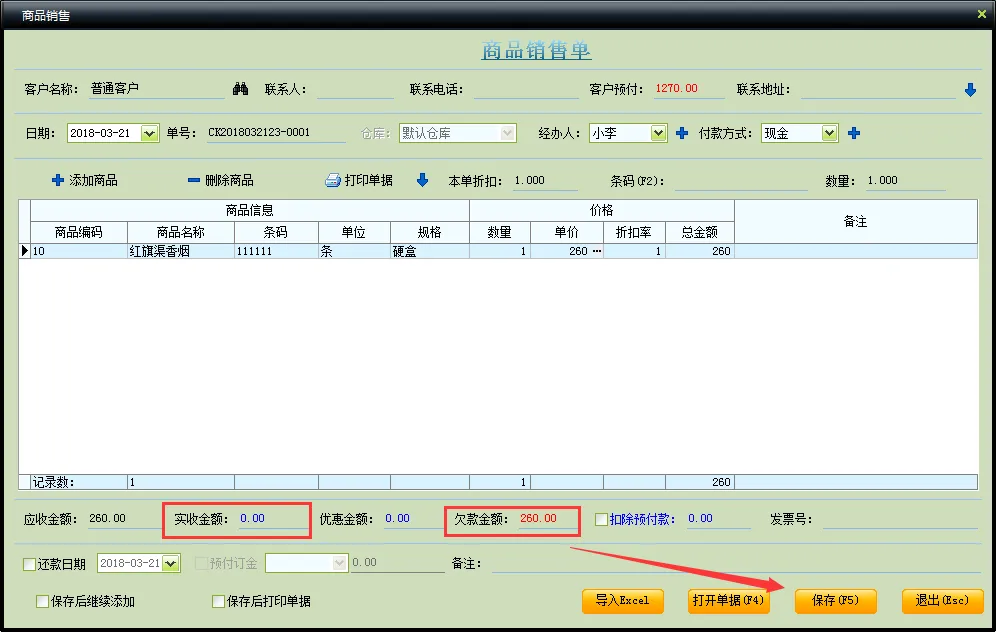Click the barcode cell 111111
This screenshot has width=996, height=632.
coord(276,251)
